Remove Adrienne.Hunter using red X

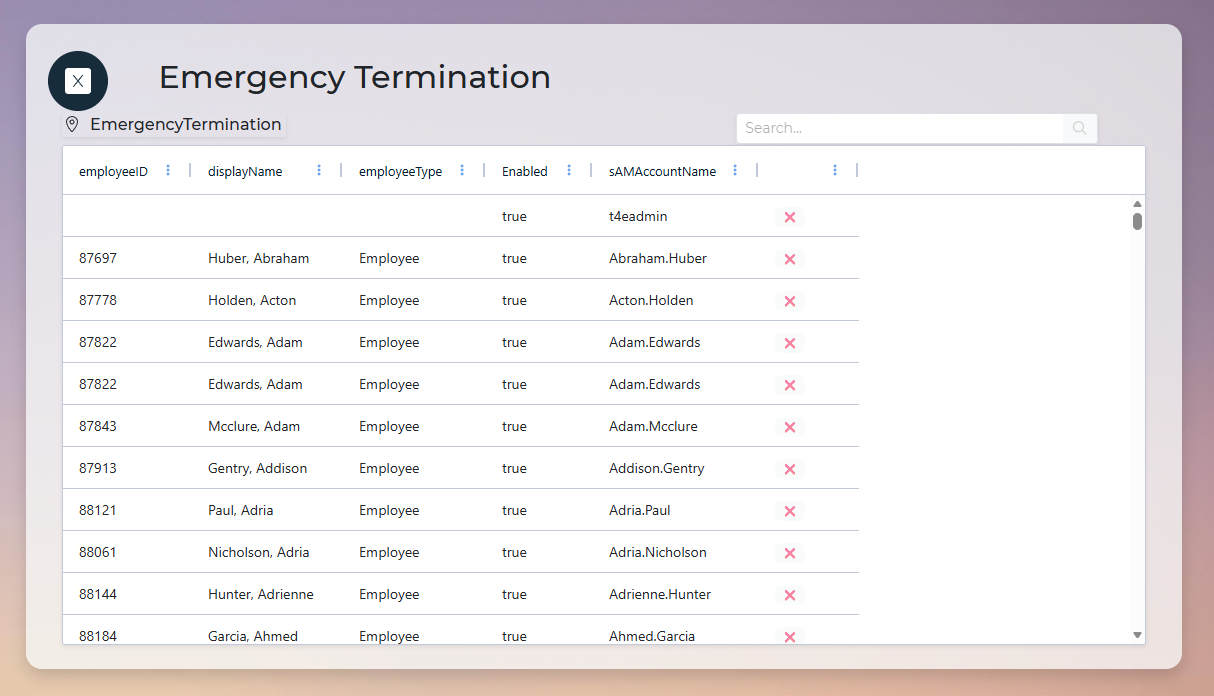[789, 594]
